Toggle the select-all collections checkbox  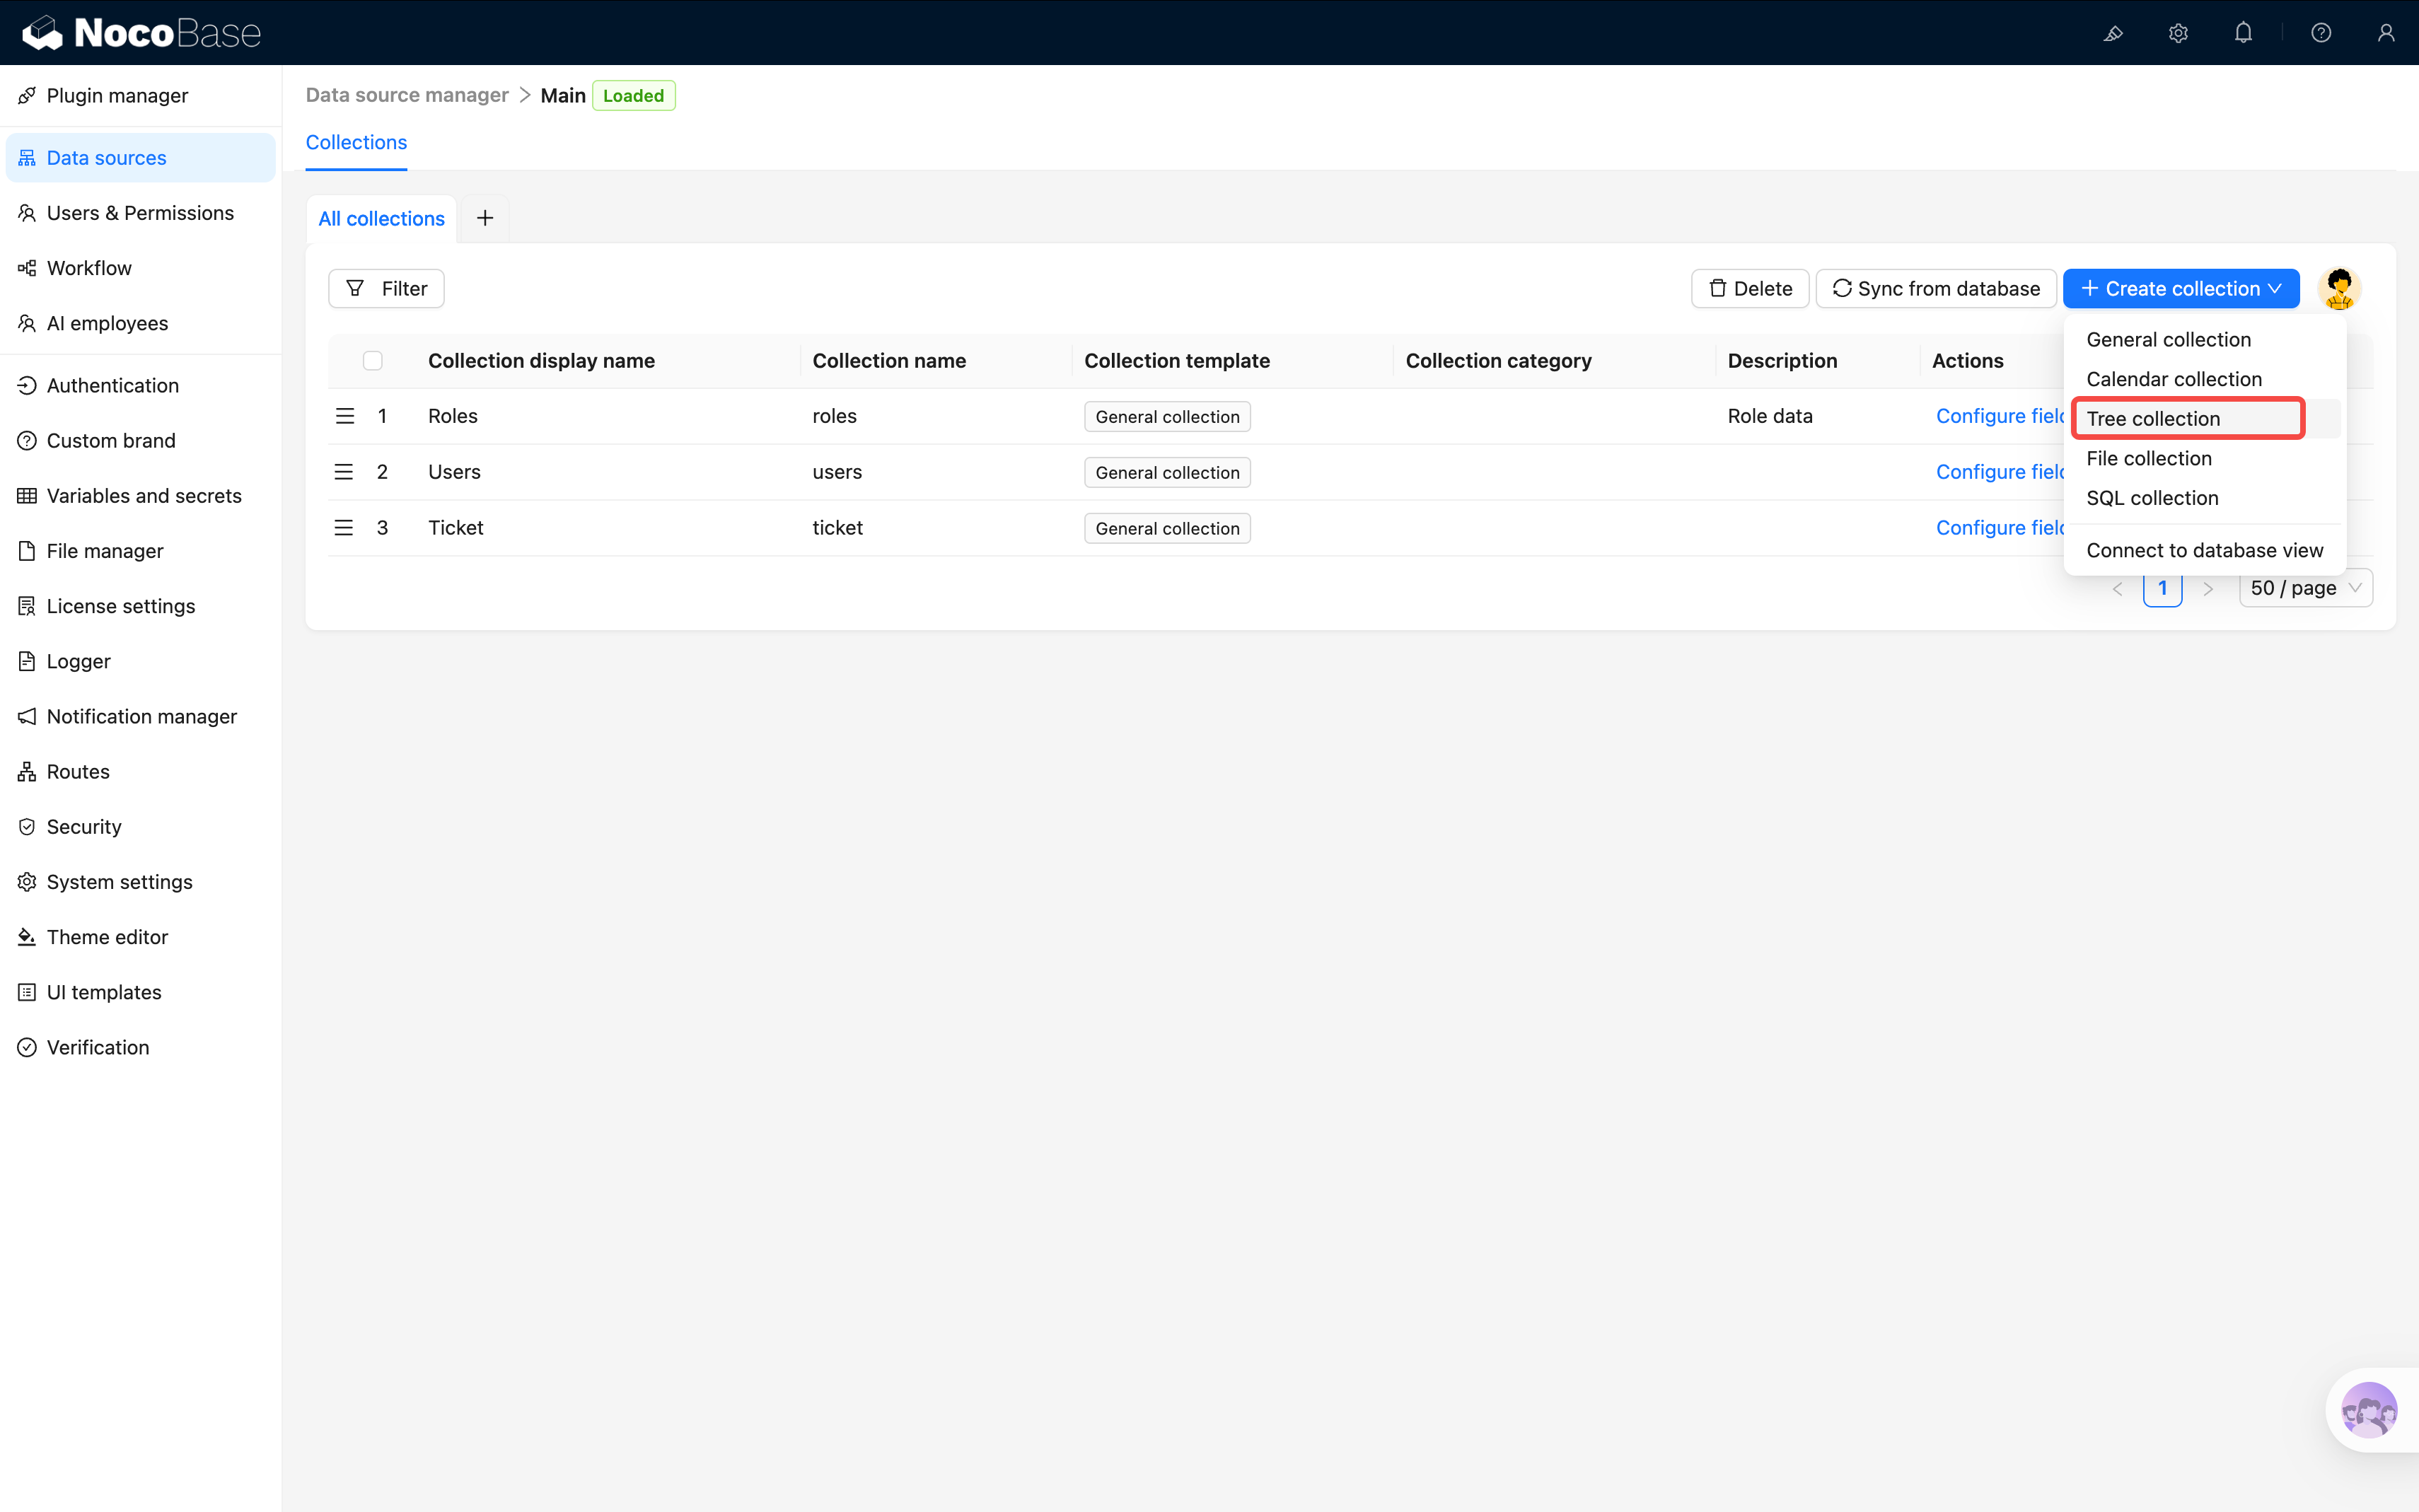(373, 361)
